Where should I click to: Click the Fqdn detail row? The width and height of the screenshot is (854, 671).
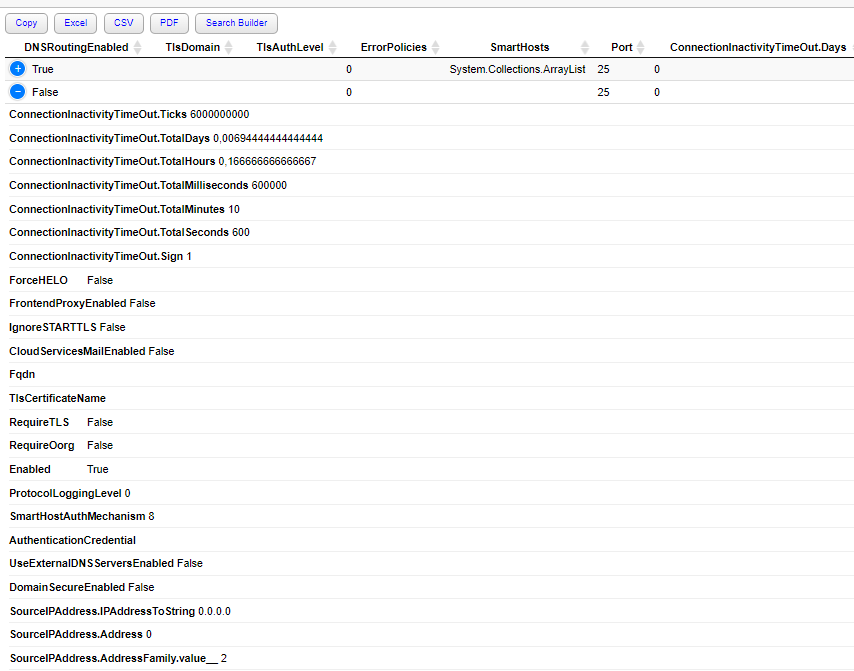[429, 374]
